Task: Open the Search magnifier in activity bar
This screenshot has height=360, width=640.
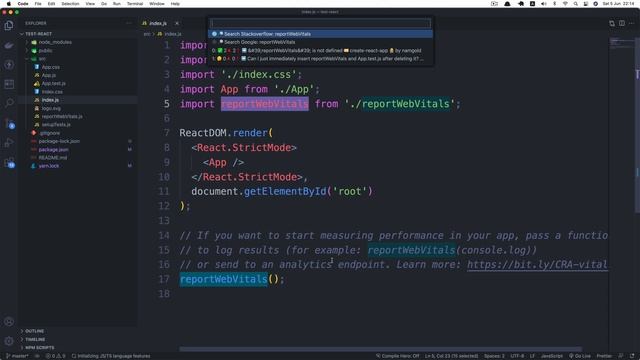Action: pos(9,103)
